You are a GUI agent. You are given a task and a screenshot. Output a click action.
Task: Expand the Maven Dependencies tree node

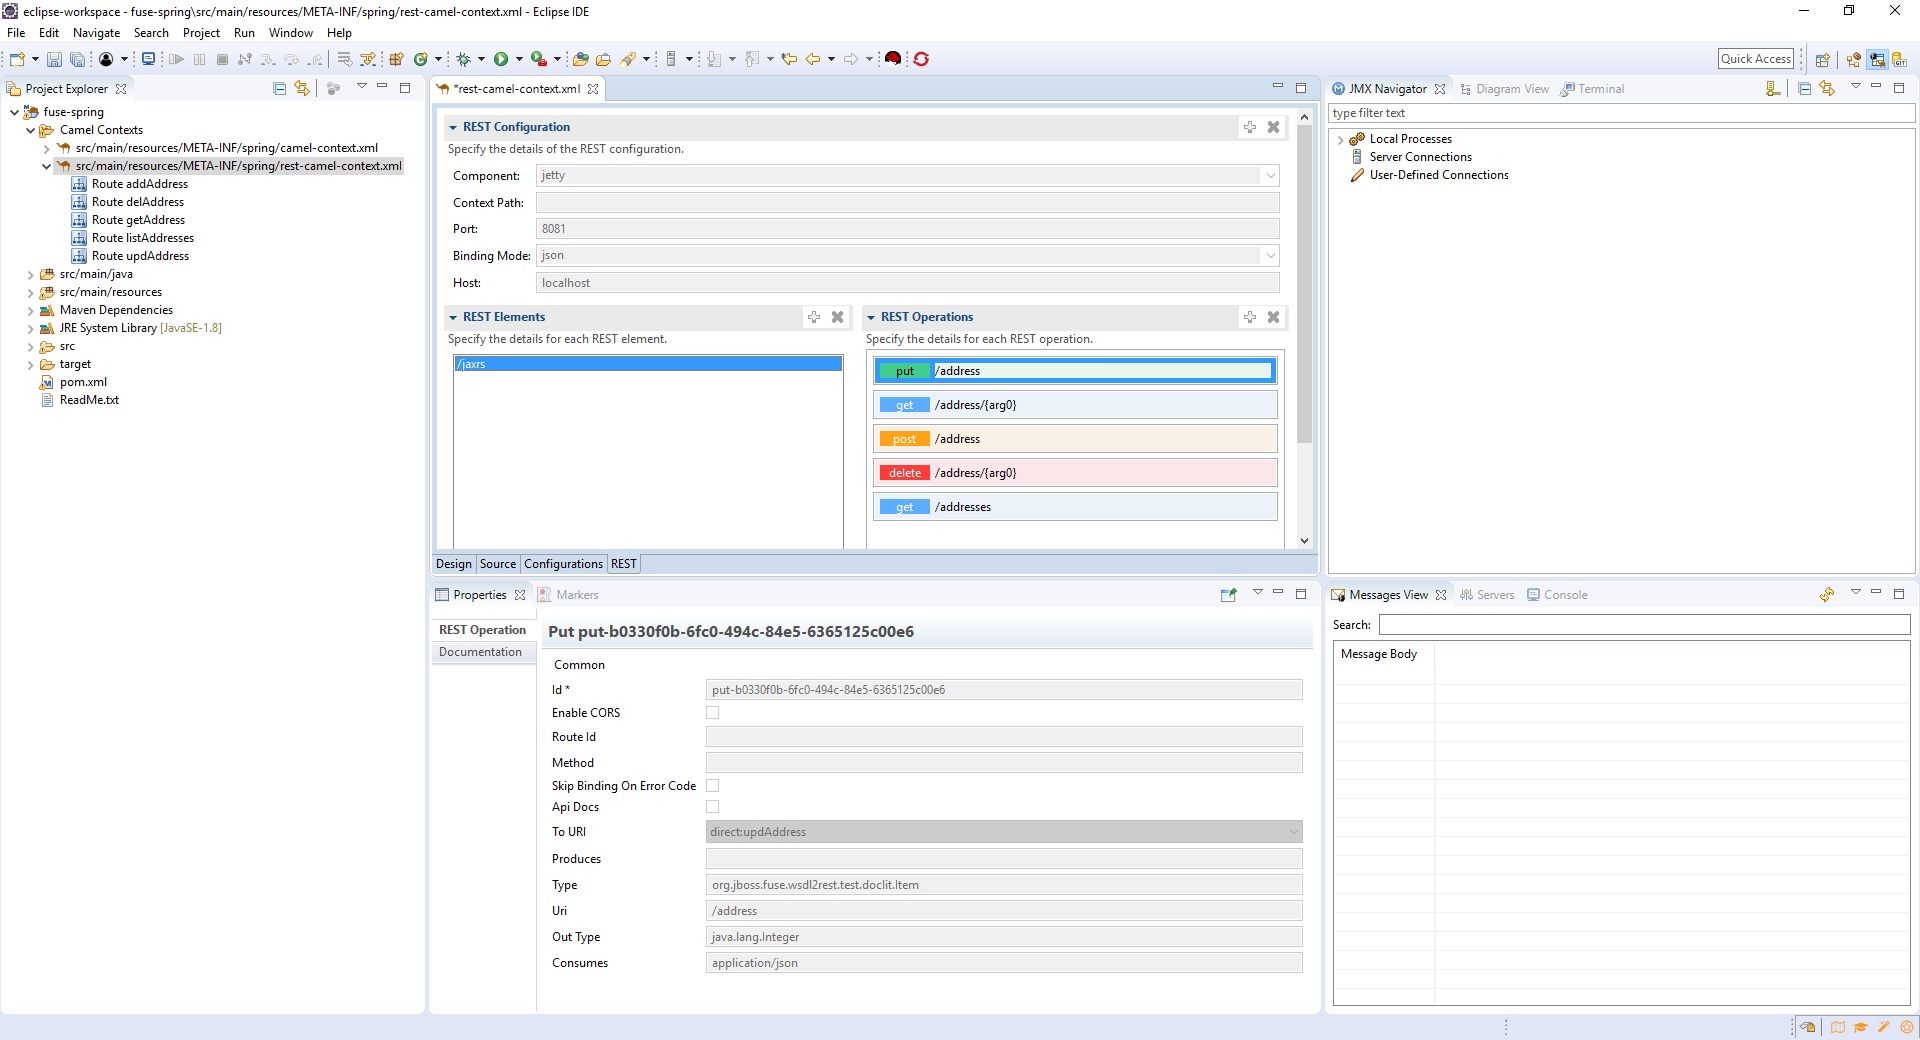click(31, 310)
